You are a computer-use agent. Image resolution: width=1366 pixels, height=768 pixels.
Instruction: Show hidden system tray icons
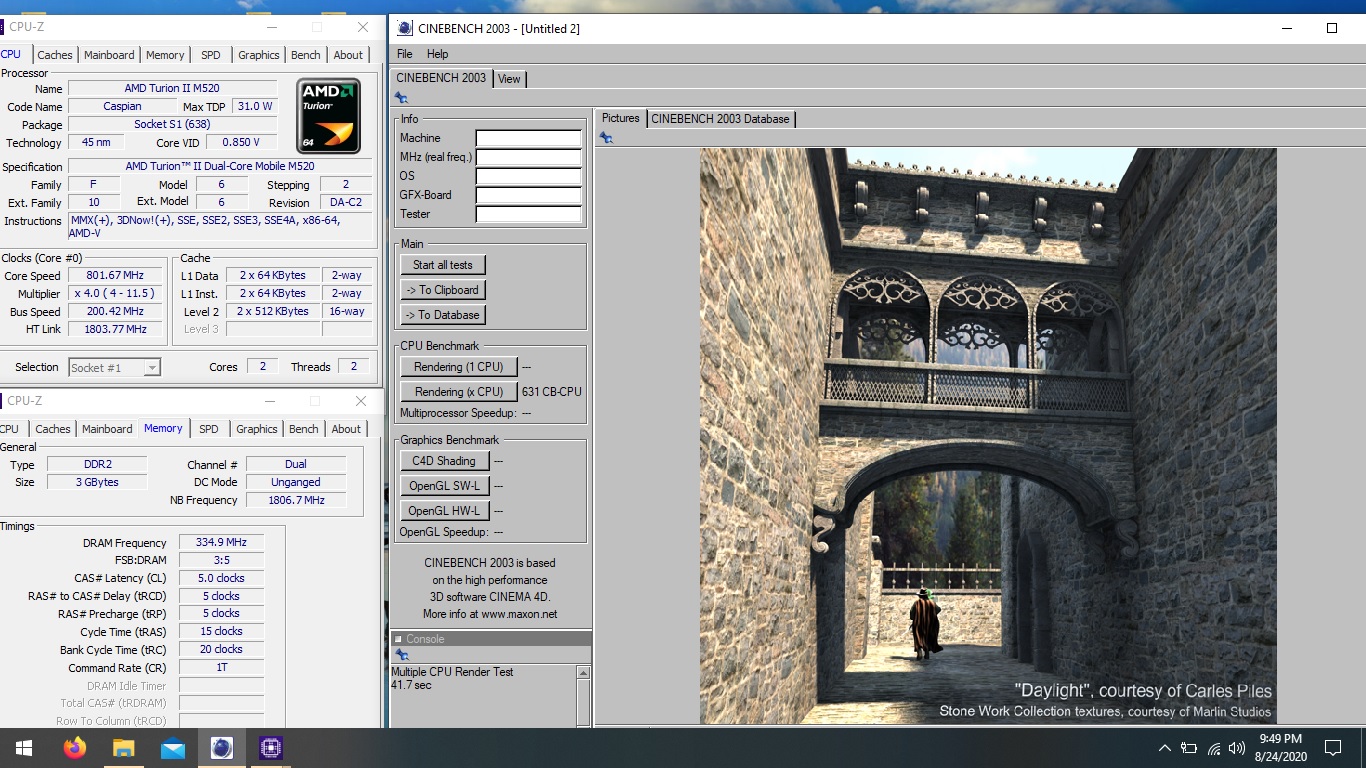1164,748
